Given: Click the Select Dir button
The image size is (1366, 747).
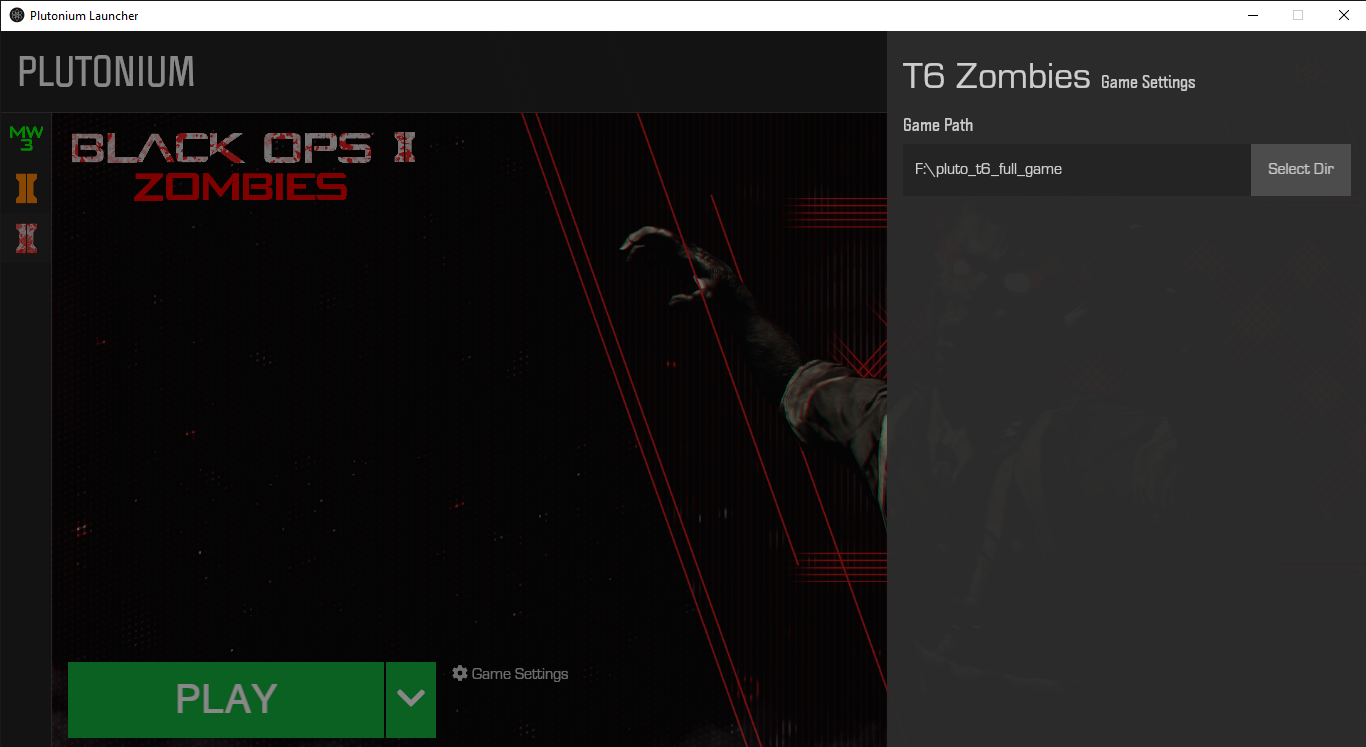Looking at the screenshot, I should point(1301,169).
